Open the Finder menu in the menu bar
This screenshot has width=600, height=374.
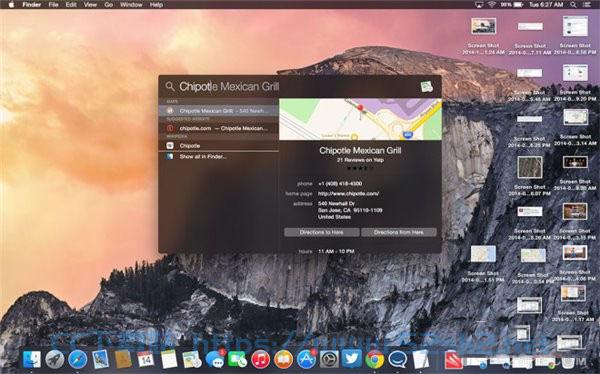pyautogui.click(x=31, y=5)
